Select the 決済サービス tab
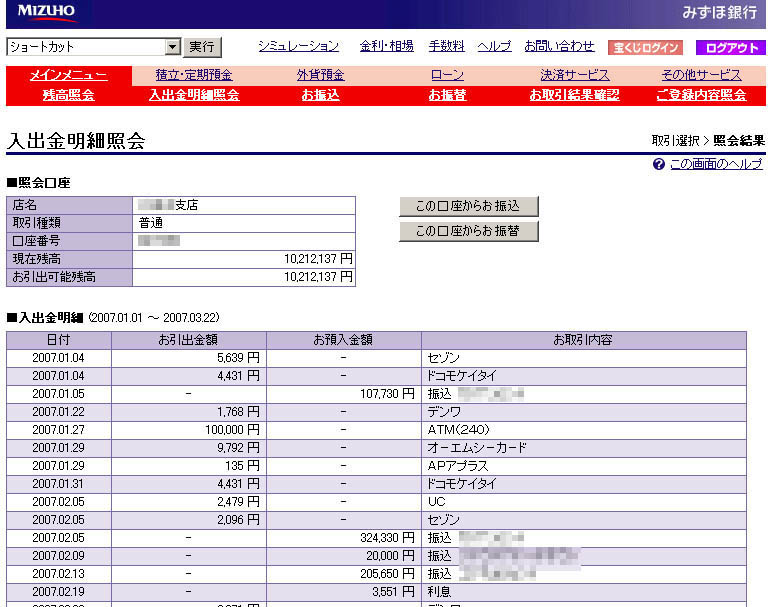769x607 pixels. click(575, 75)
